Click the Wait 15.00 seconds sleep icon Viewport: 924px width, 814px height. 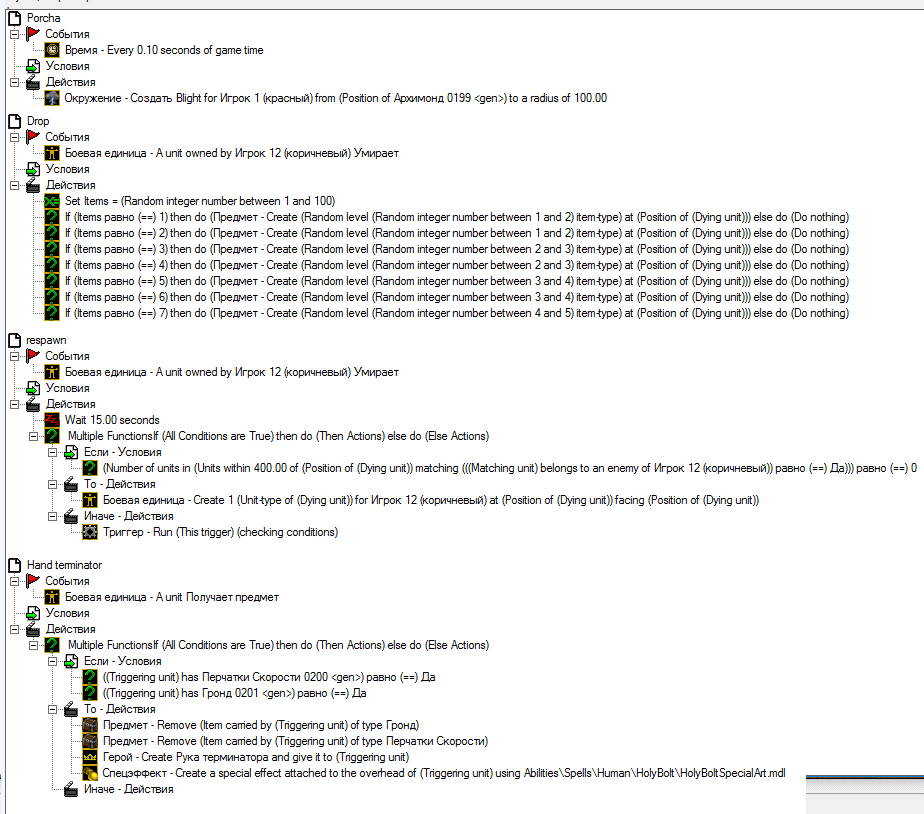pyautogui.click(x=52, y=420)
